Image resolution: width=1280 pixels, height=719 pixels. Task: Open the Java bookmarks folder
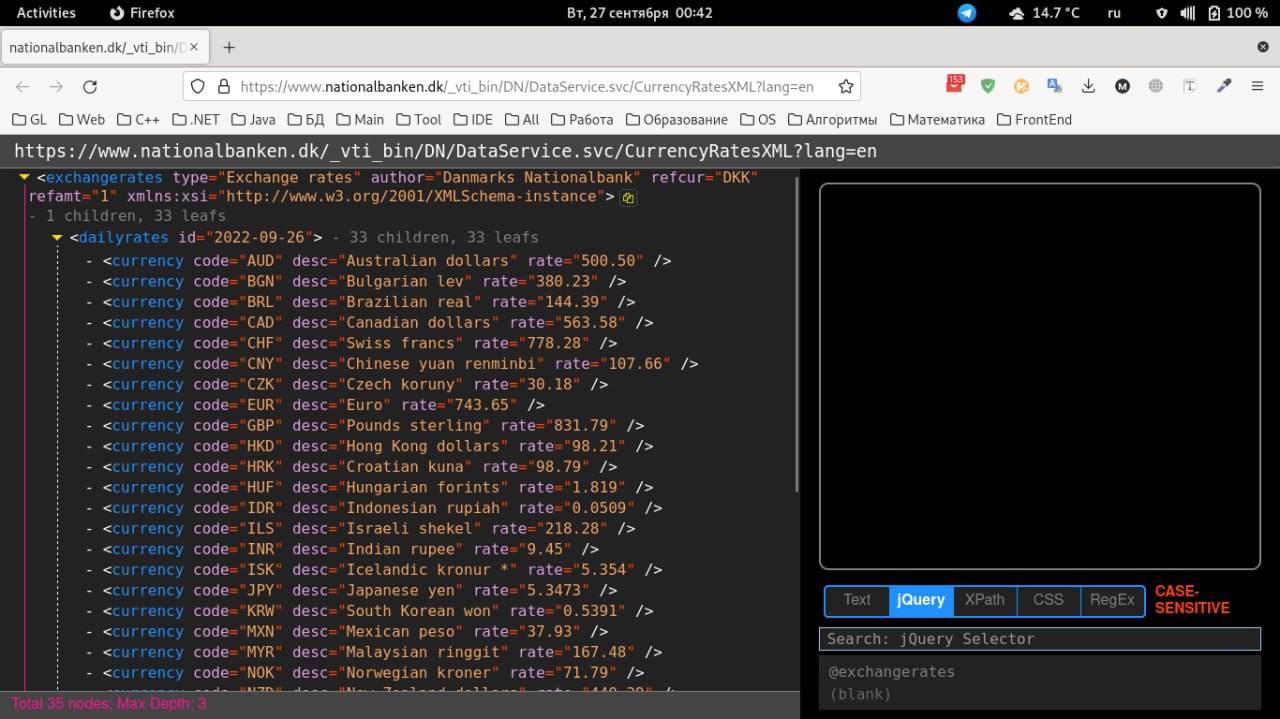[253, 119]
